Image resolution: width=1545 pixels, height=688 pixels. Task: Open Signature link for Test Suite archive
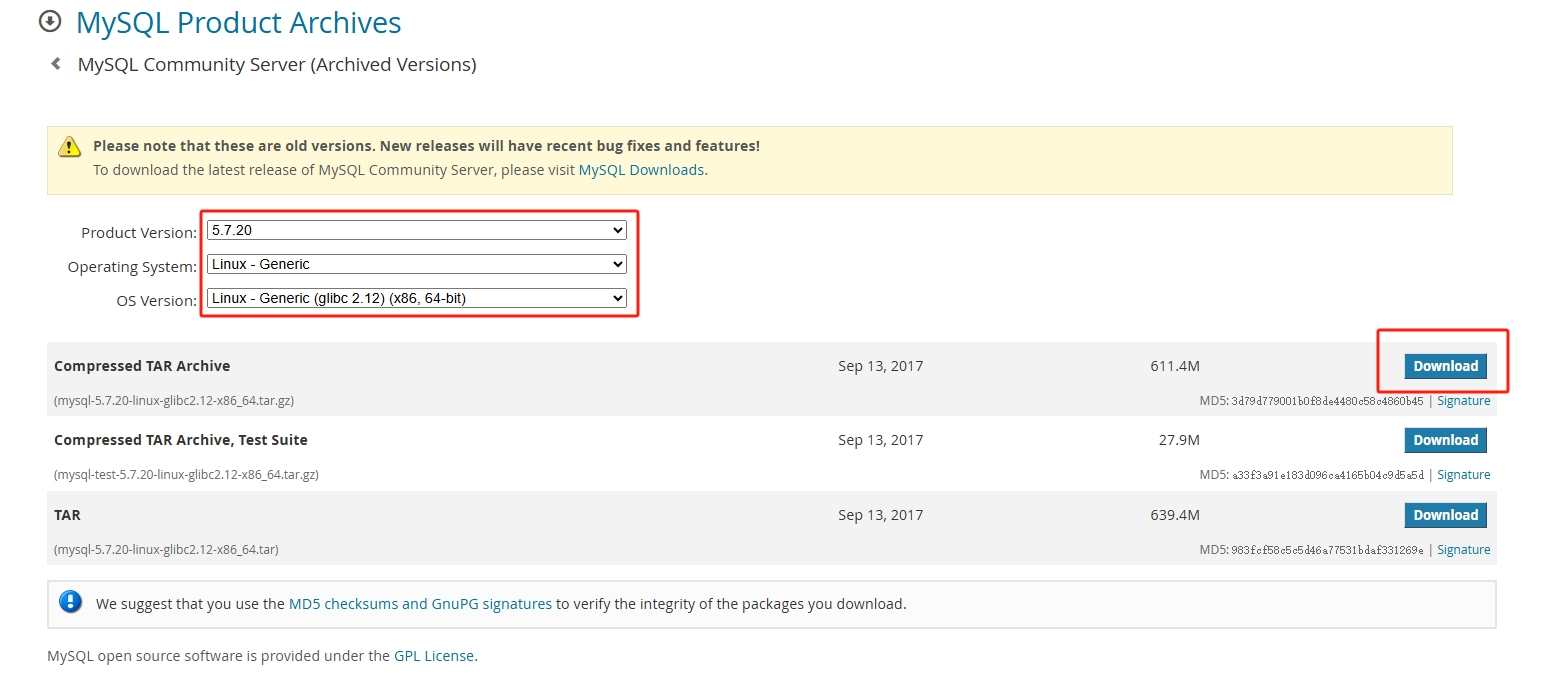click(x=1463, y=475)
